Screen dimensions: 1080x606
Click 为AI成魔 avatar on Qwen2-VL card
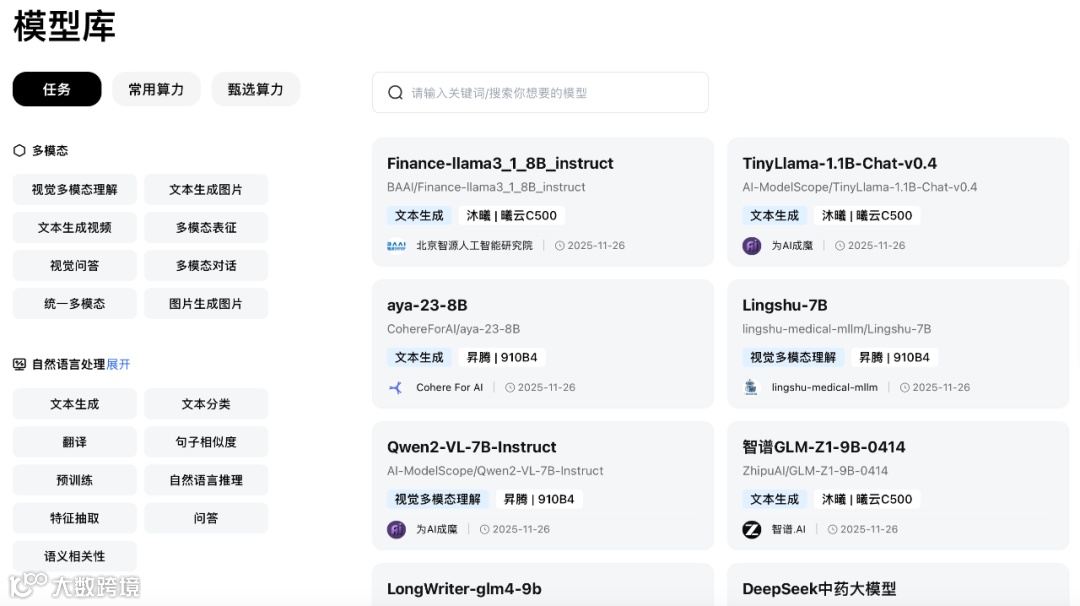[x=396, y=529]
